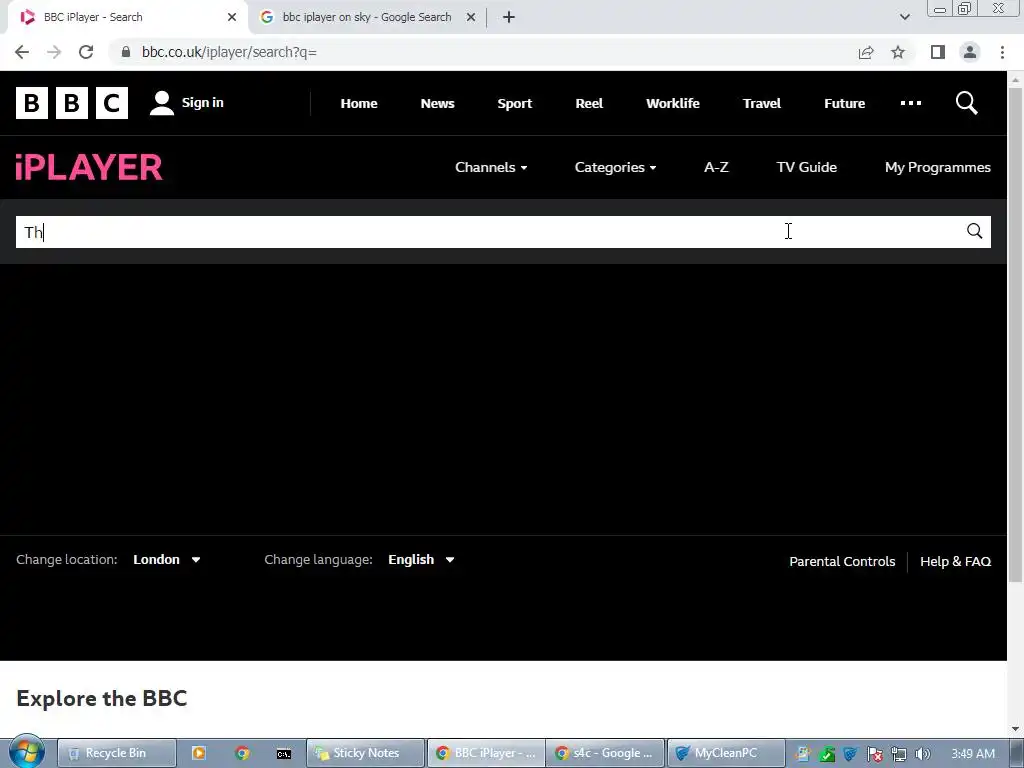Click pinned Chrome taskbar icon

(x=242, y=753)
